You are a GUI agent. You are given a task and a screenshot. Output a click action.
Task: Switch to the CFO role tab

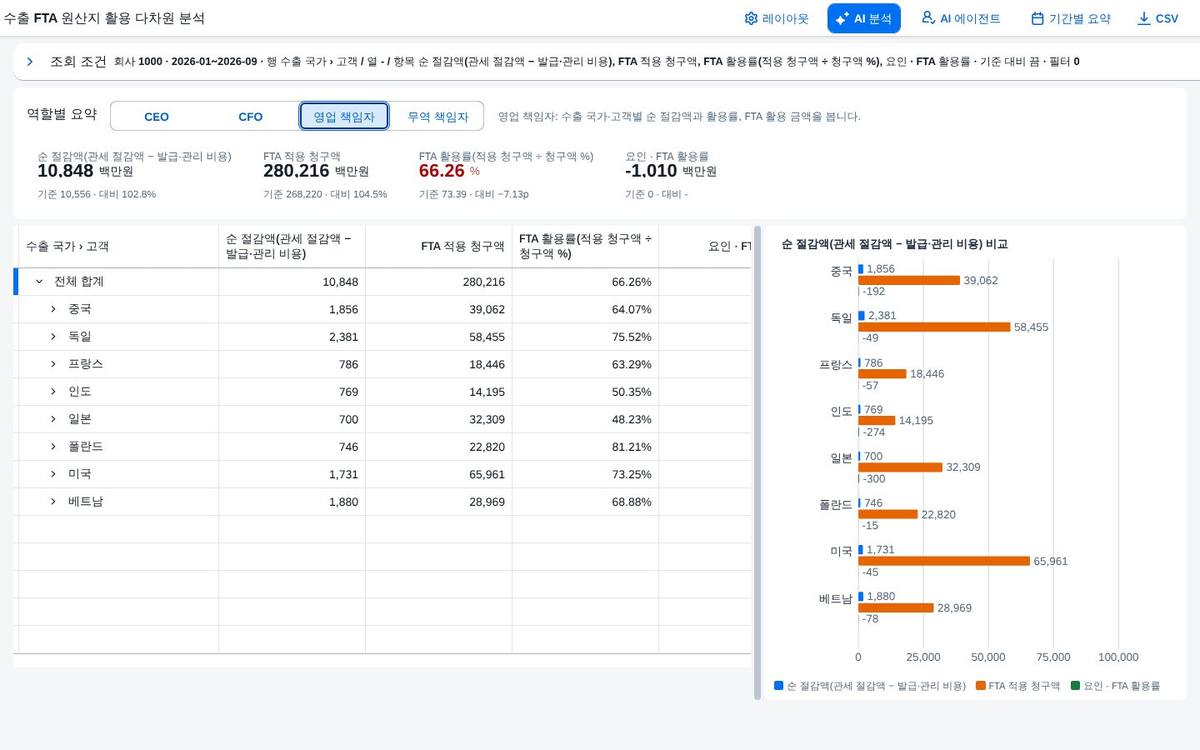[250, 117]
